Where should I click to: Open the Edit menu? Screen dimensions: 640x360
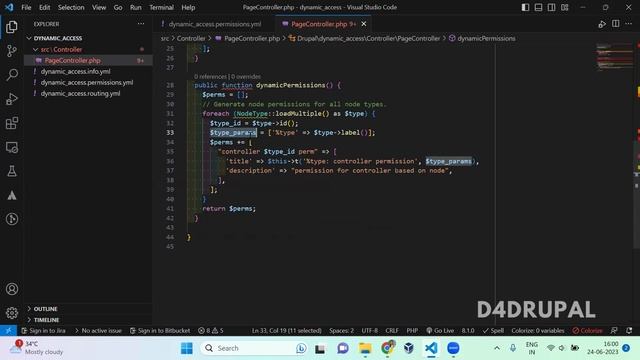point(44,7)
